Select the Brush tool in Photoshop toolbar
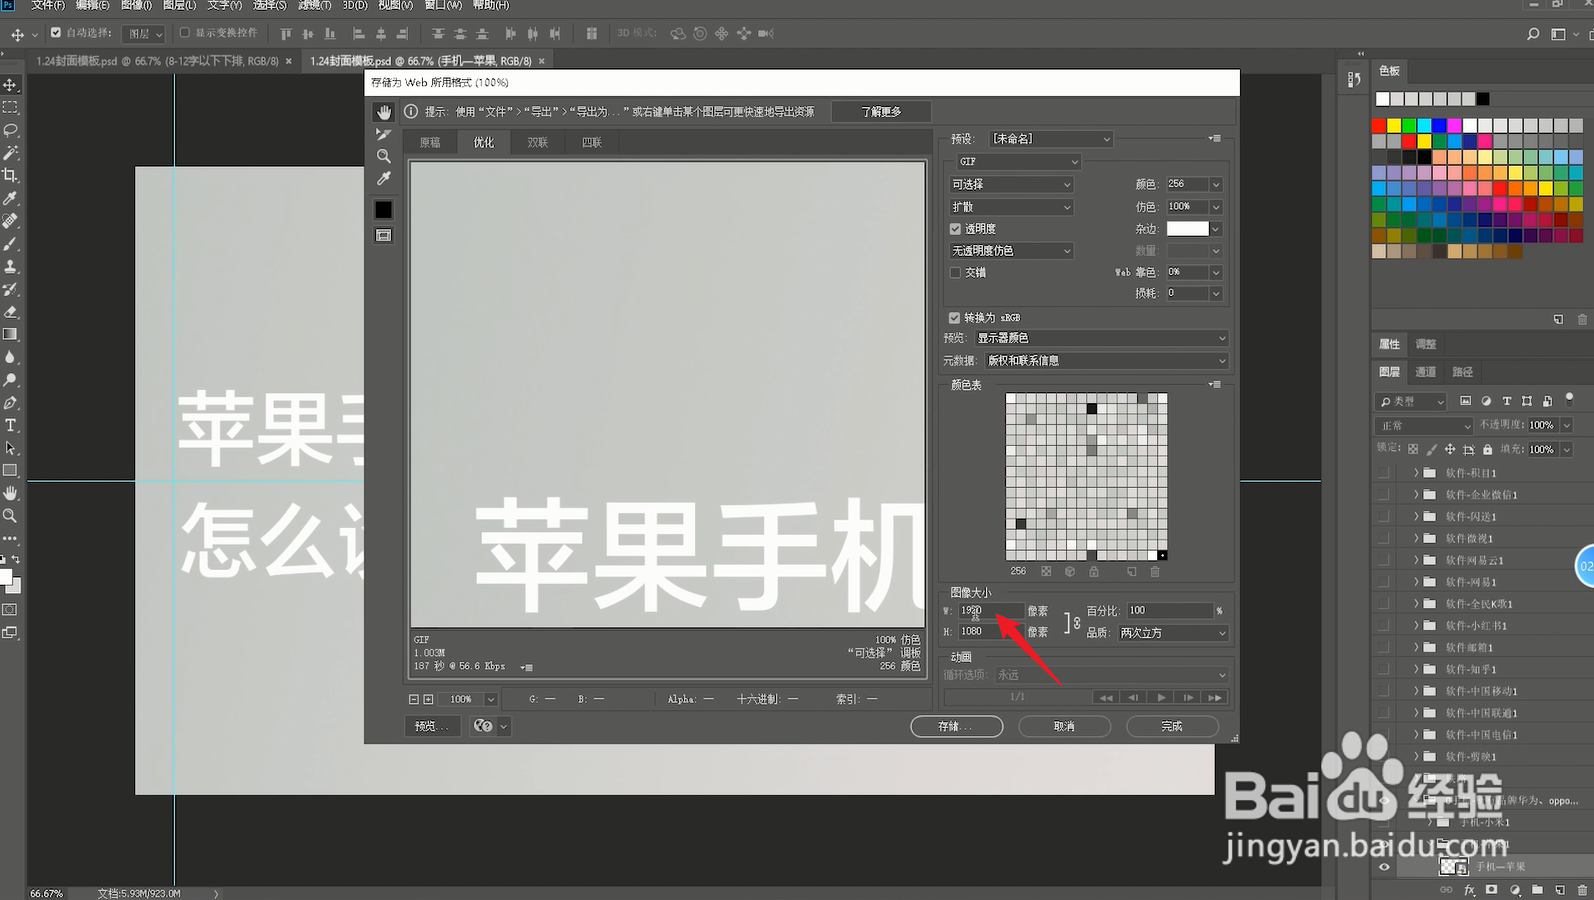 pos(11,244)
